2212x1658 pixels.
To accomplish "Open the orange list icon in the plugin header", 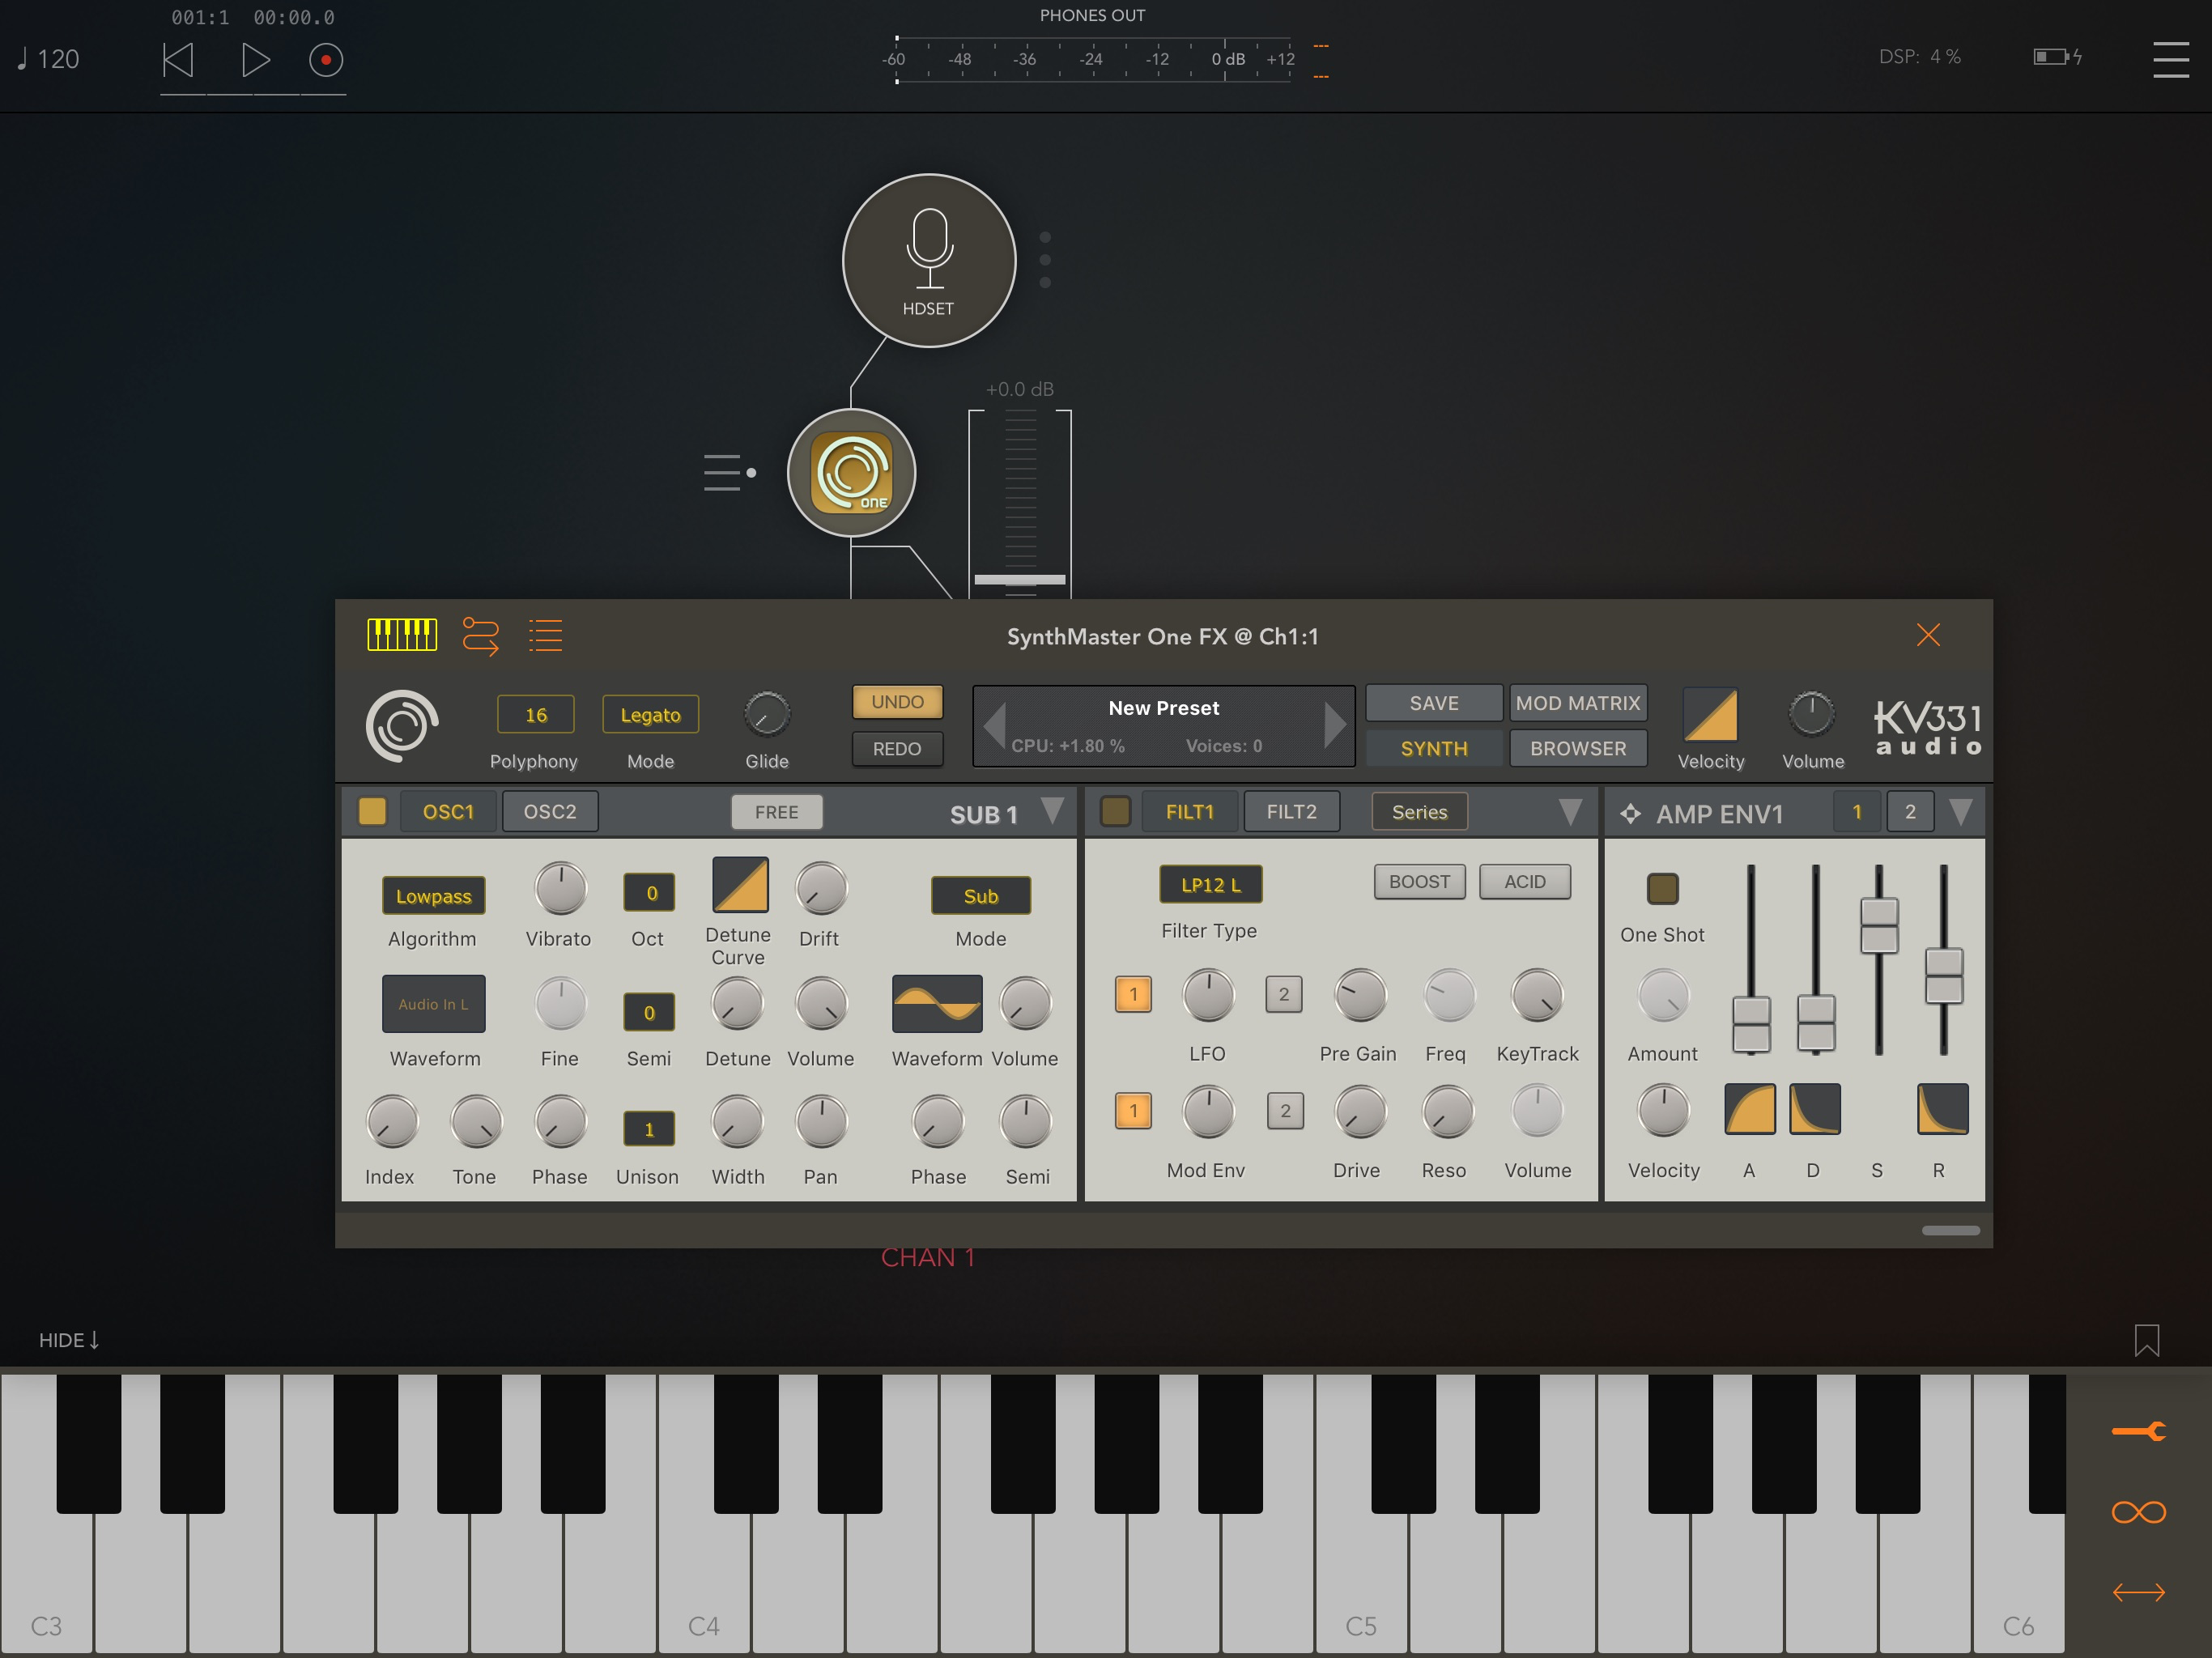I will point(546,635).
